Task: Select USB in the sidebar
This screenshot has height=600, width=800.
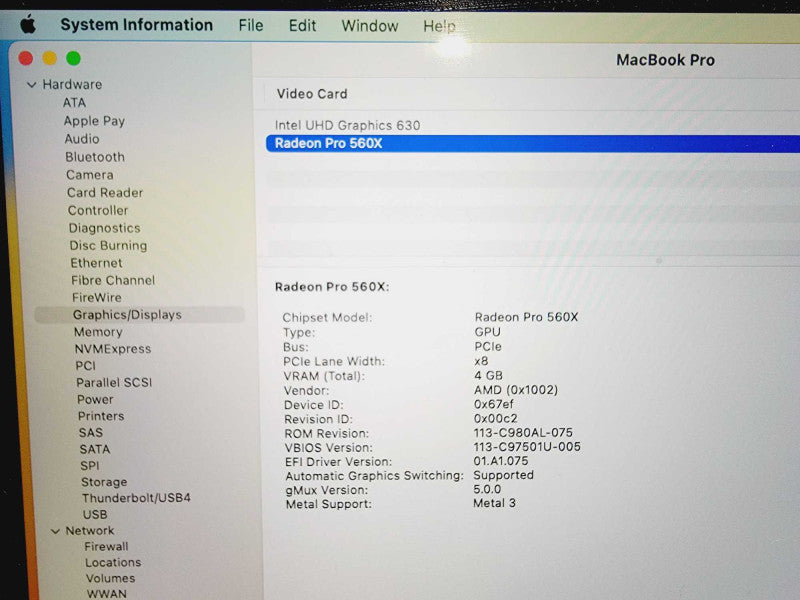Action: point(95,515)
